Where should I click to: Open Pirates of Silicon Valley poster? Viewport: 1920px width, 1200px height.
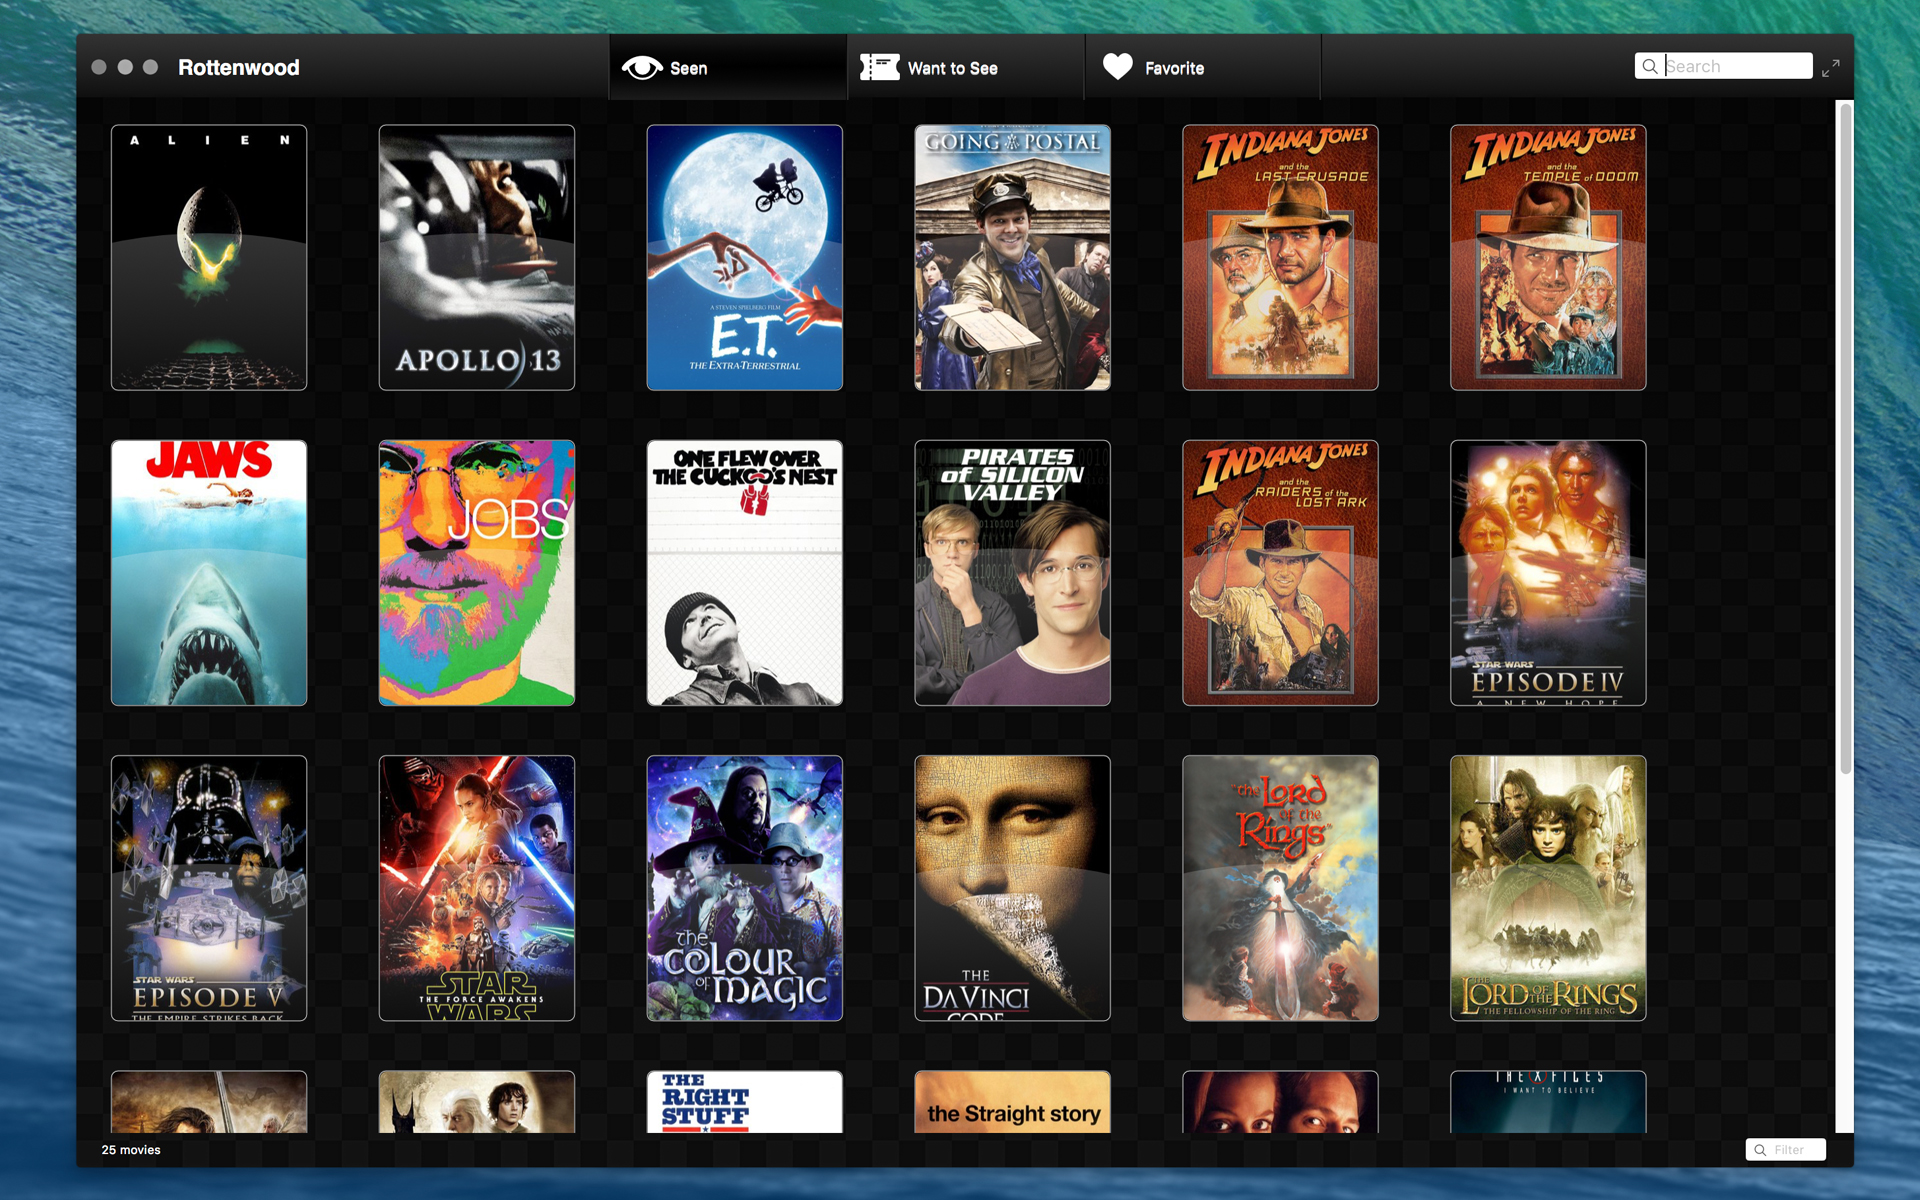1013,573
